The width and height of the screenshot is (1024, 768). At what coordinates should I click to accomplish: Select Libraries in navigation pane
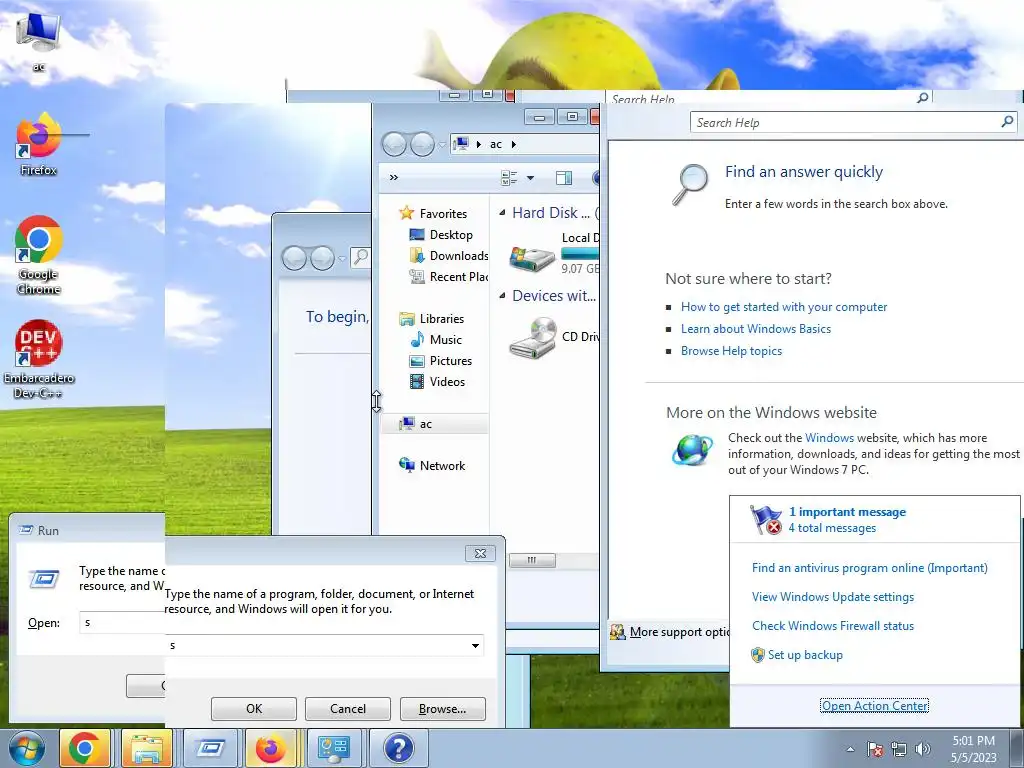tap(432, 319)
